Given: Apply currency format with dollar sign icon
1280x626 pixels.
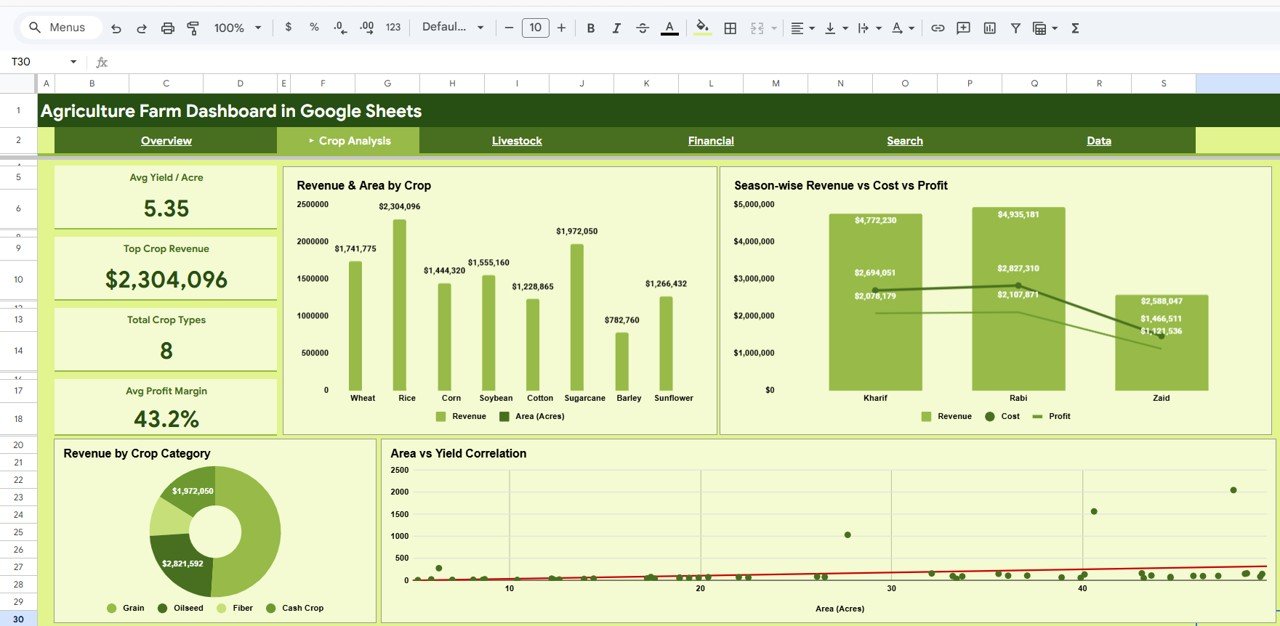Looking at the screenshot, I should pyautogui.click(x=289, y=27).
